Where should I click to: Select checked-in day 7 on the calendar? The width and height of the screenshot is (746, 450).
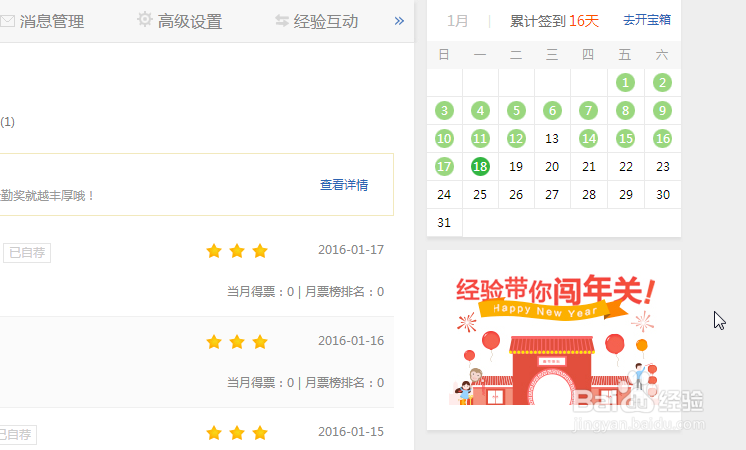pos(589,111)
